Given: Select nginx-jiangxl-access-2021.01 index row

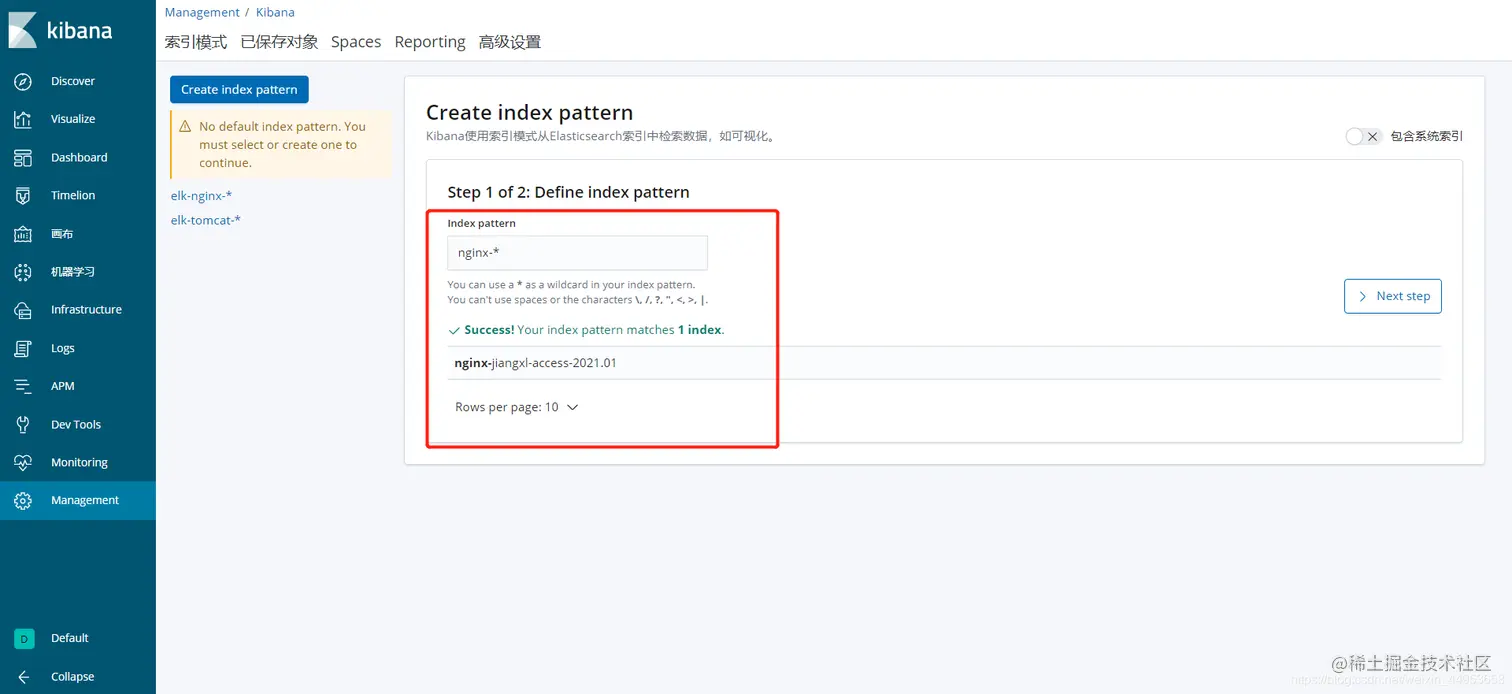Looking at the screenshot, I should pyautogui.click(x=944, y=363).
